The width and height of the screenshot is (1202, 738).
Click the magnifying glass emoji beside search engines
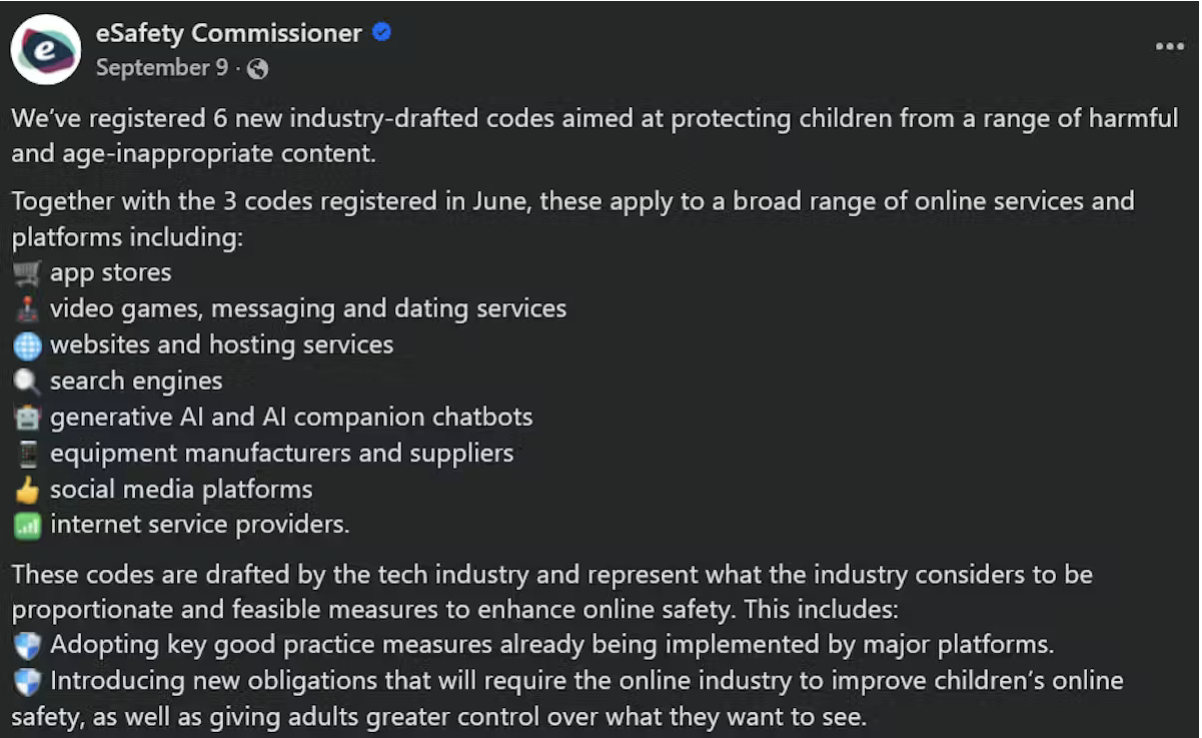(x=27, y=381)
